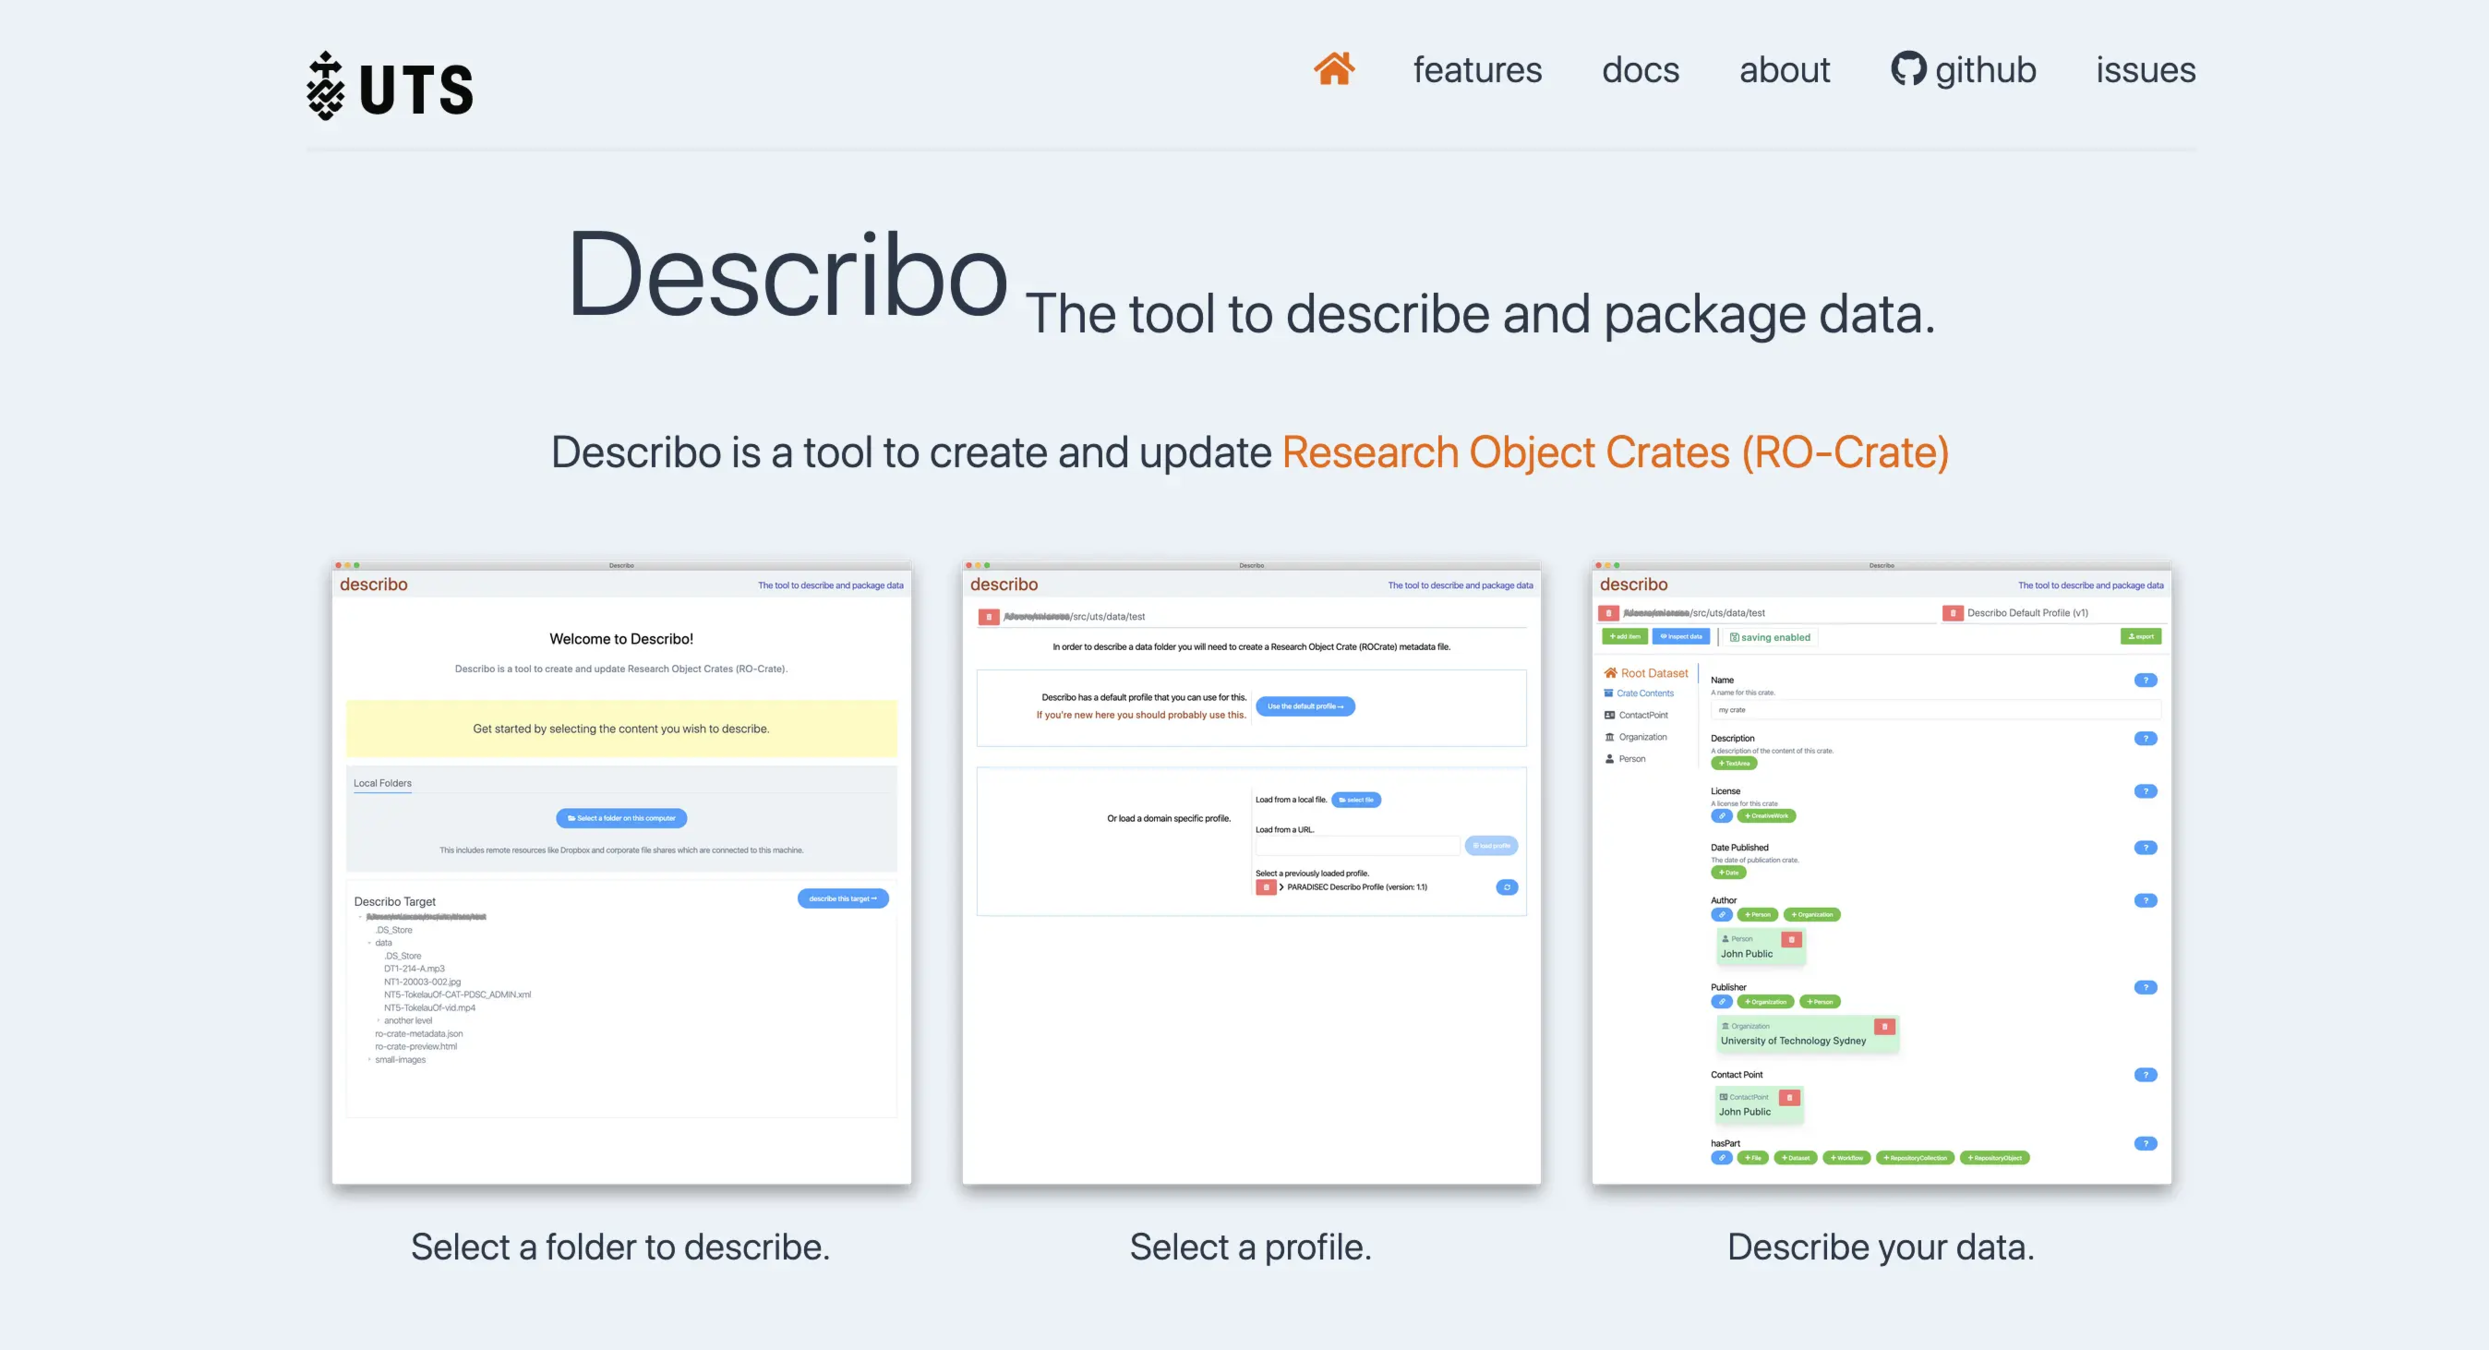Click the 'Load from a URL' input field

1357,846
